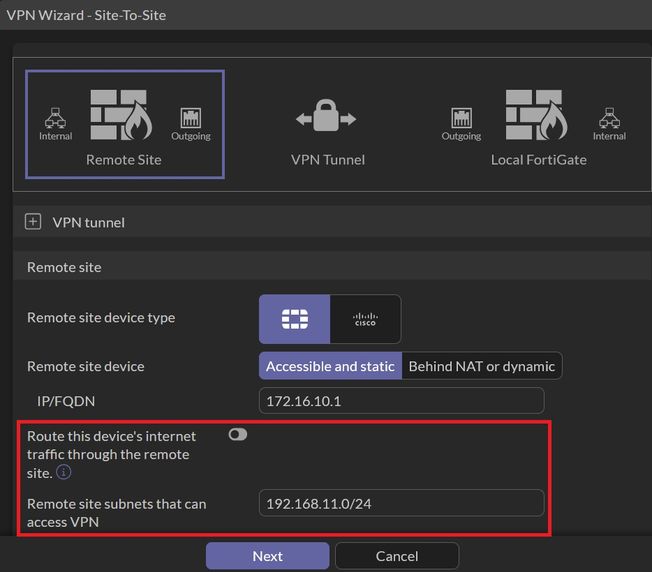Click the Local FortiGate firewall icon
The height and width of the screenshot is (572, 652).
pos(538,116)
